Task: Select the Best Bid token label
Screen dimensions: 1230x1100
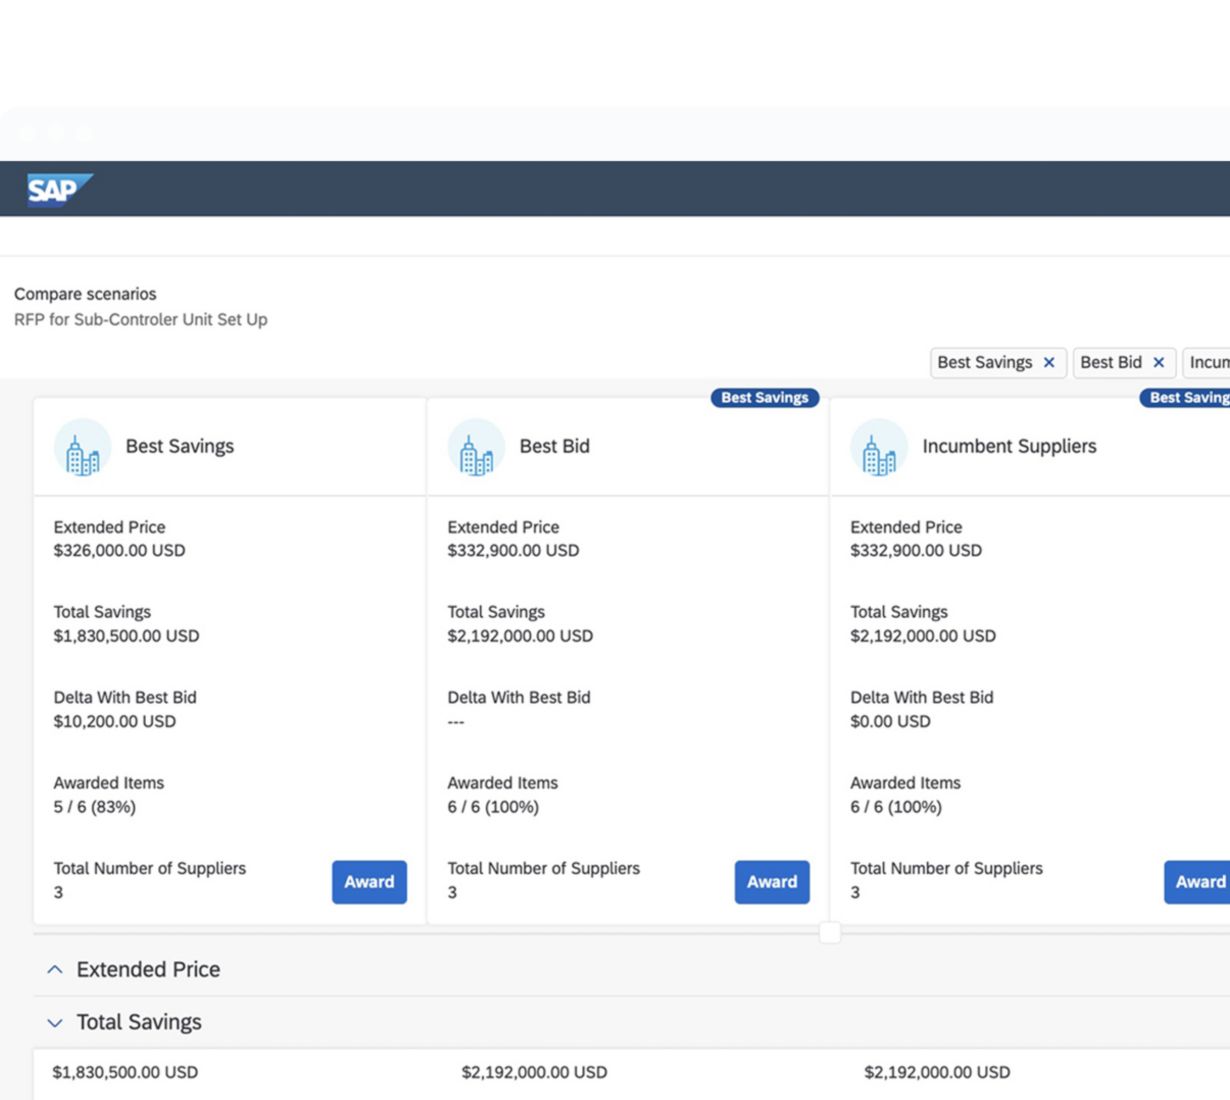Action: pos(1110,362)
